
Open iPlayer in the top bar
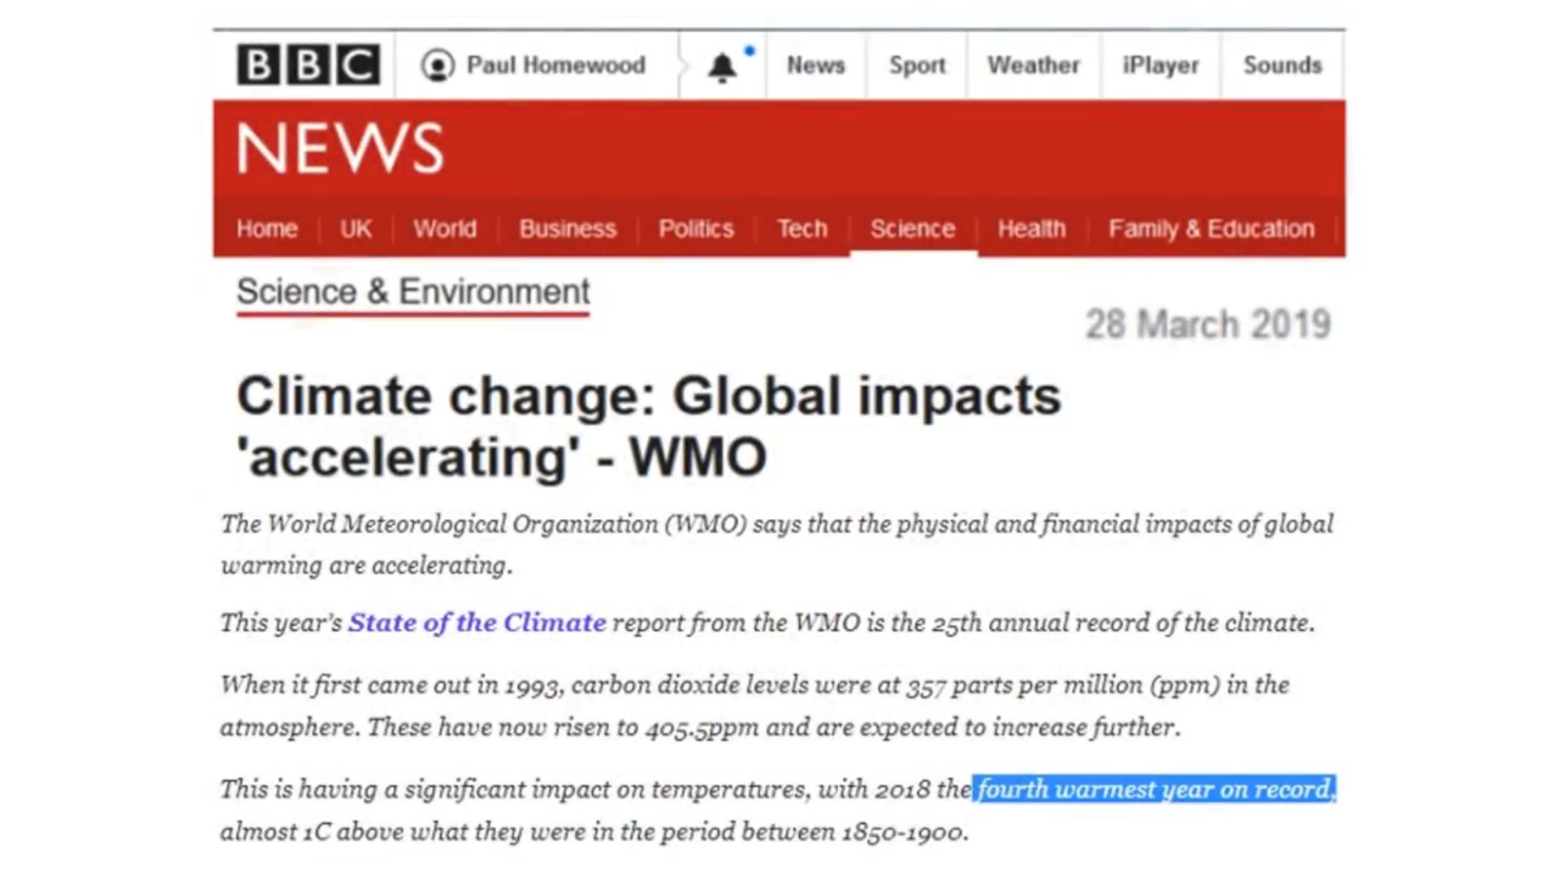tap(1160, 66)
